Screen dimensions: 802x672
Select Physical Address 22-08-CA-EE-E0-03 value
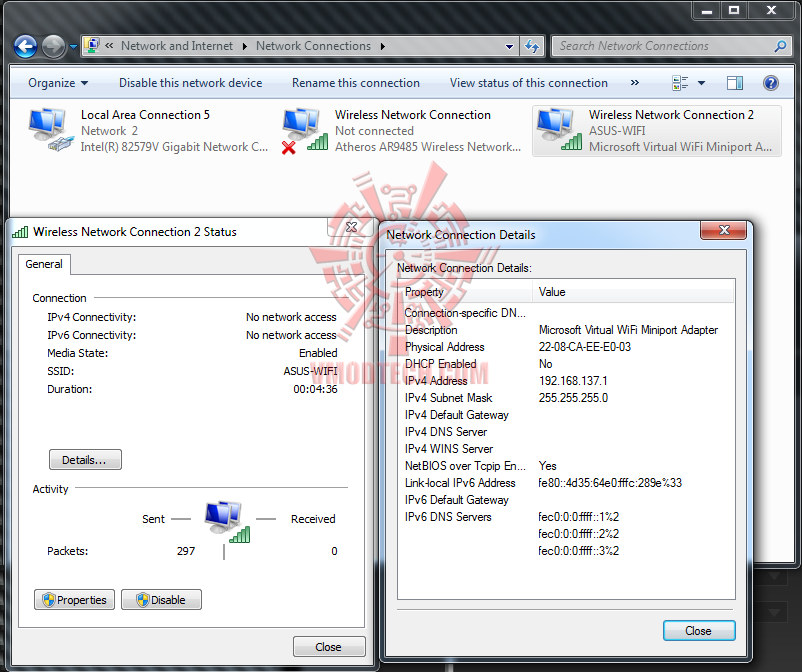pyautogui.click(x=585, y=347)
